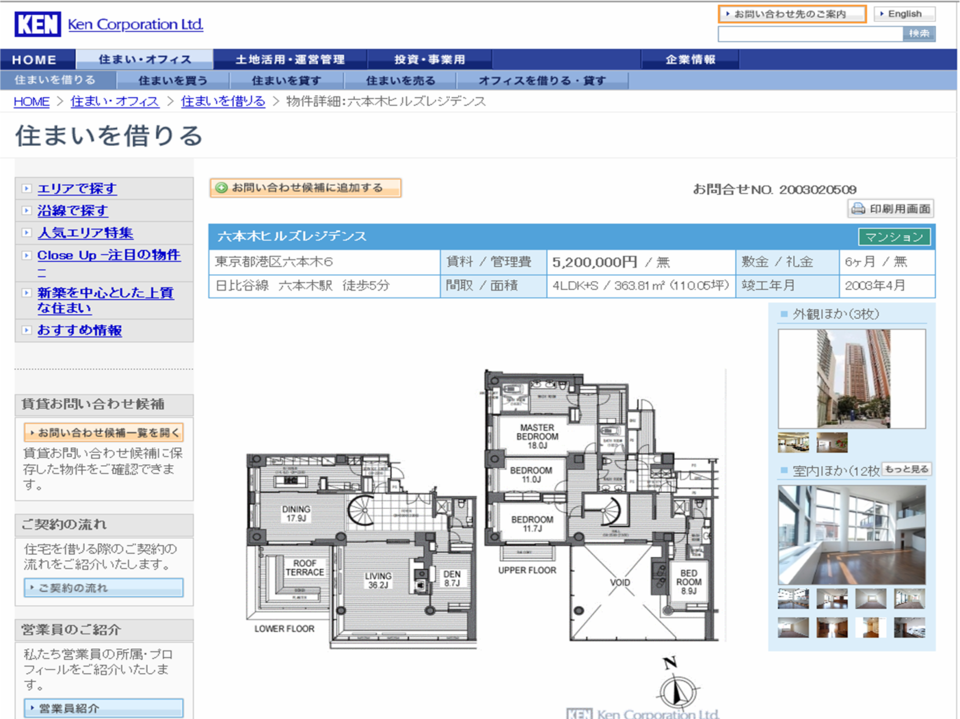Open the お問い合わせ候補一覧を開く button
The image size is (960, 719).
[x=103, y=432]
